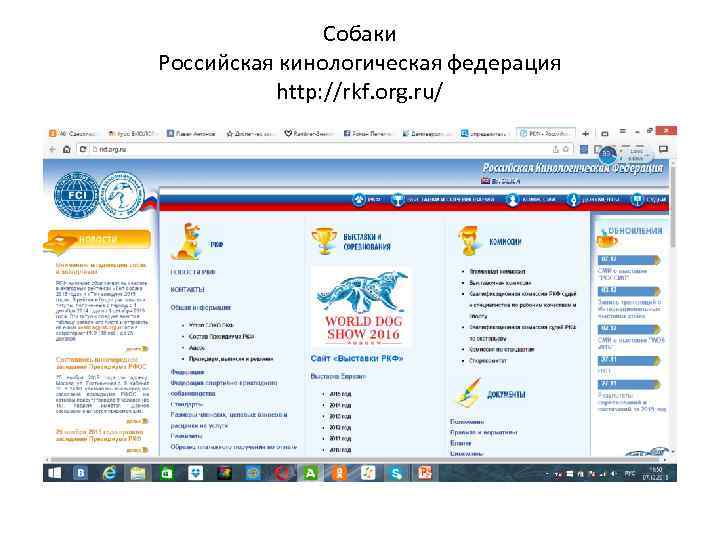The height and width of the screenshot is (540, 720).
Task: Open VK app in taskbar
Action: coord(81,473)
